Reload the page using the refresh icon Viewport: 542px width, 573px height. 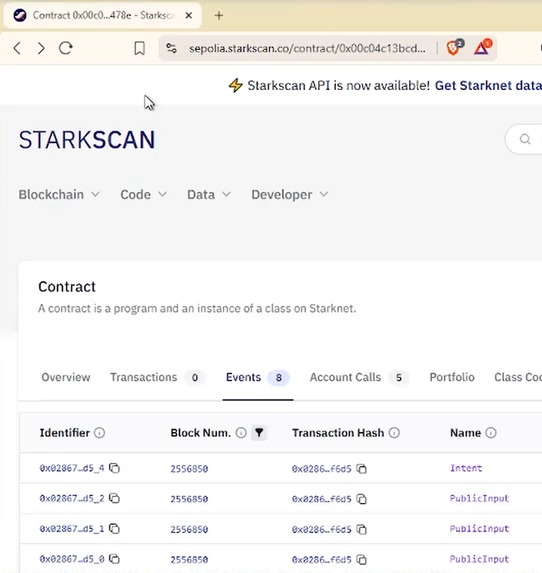66,48
